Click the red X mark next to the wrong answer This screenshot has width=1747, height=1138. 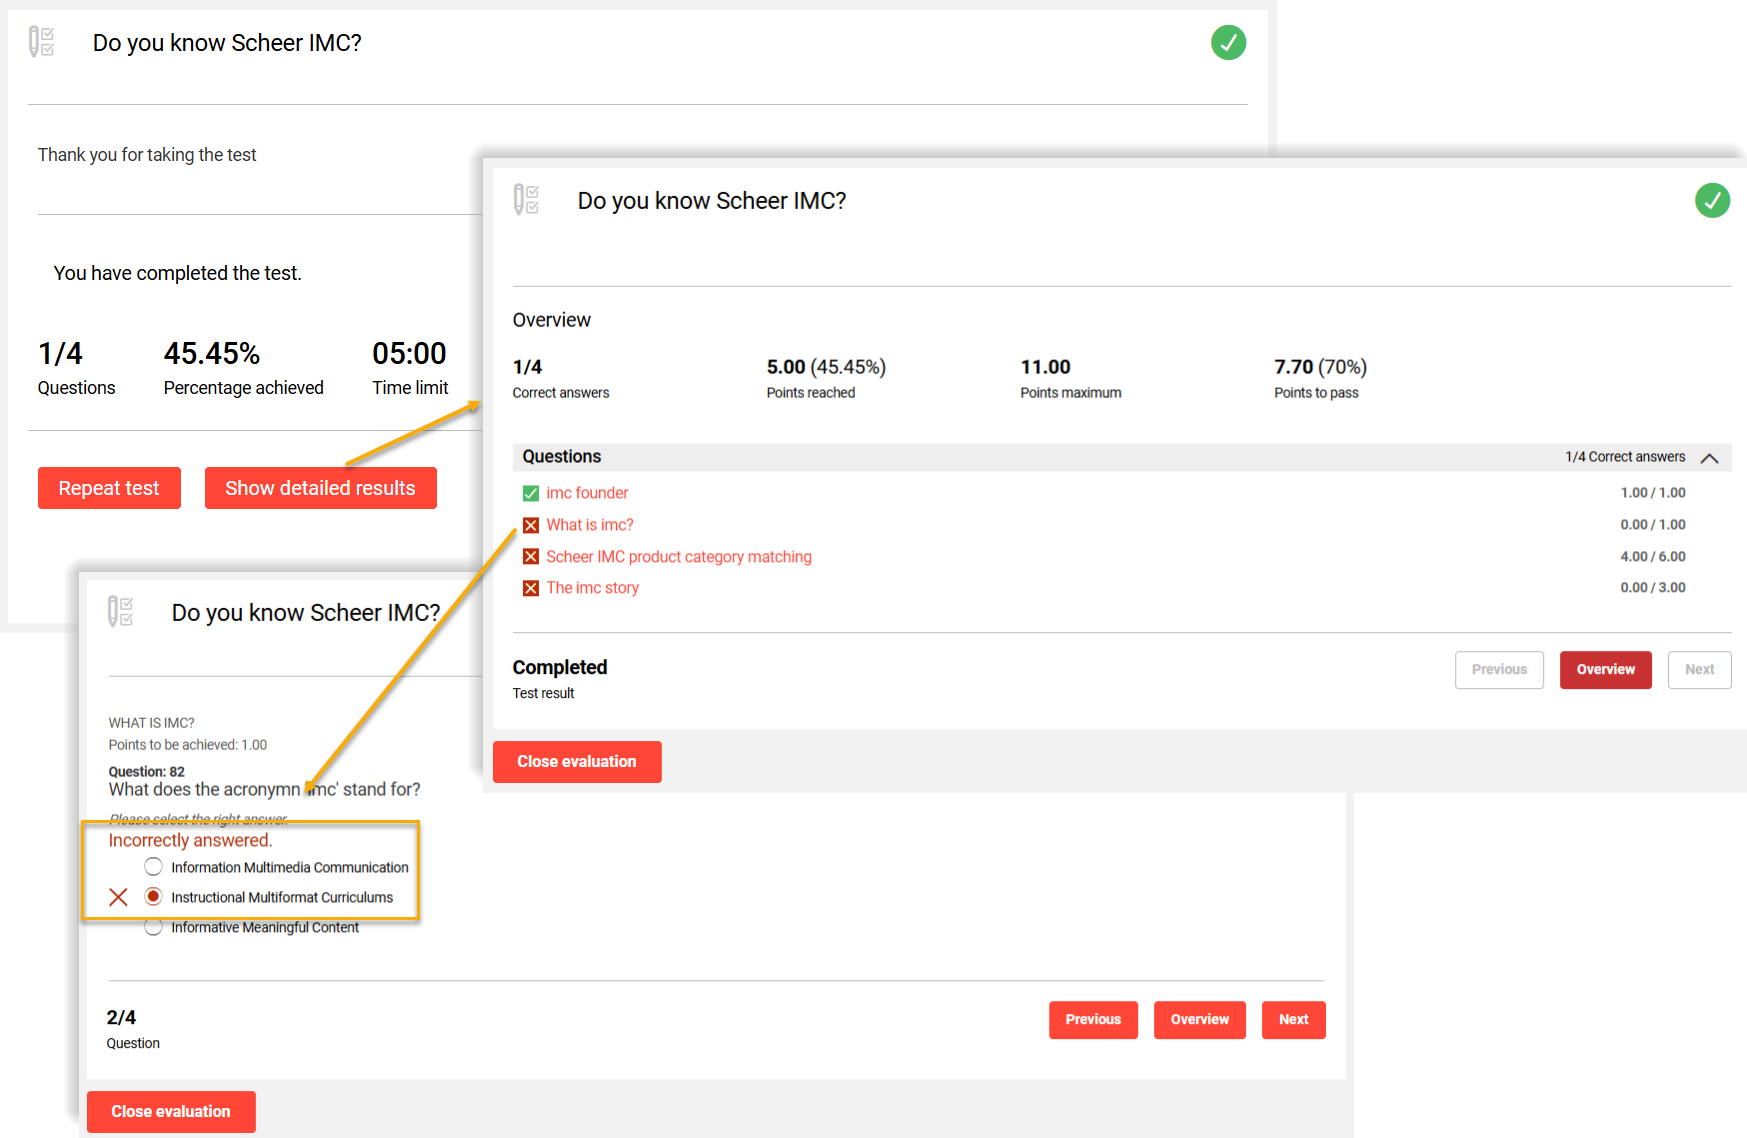[x=118, y=897]
